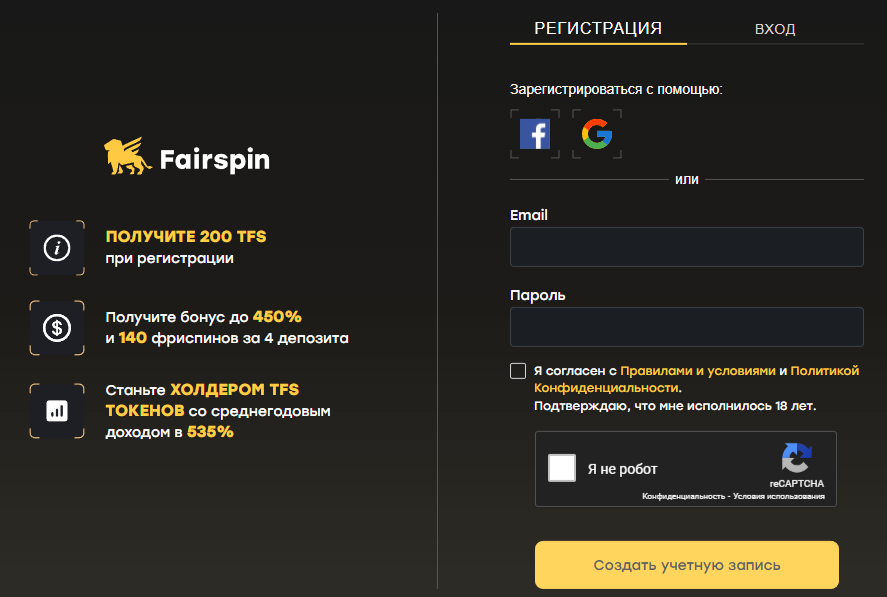Sign up using Google
The width and height of the screenshot is (887, 597).
pyautogui.click(x=597, y=133)
